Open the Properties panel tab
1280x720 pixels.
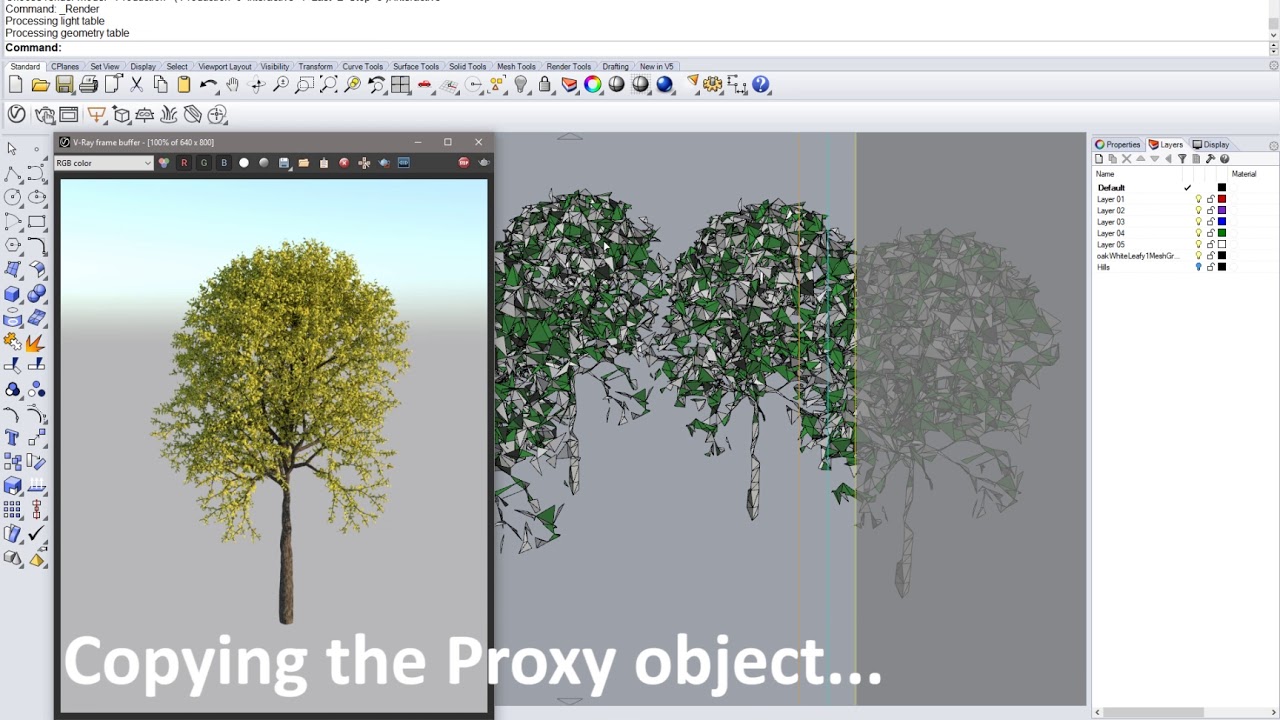[1118, 145]
